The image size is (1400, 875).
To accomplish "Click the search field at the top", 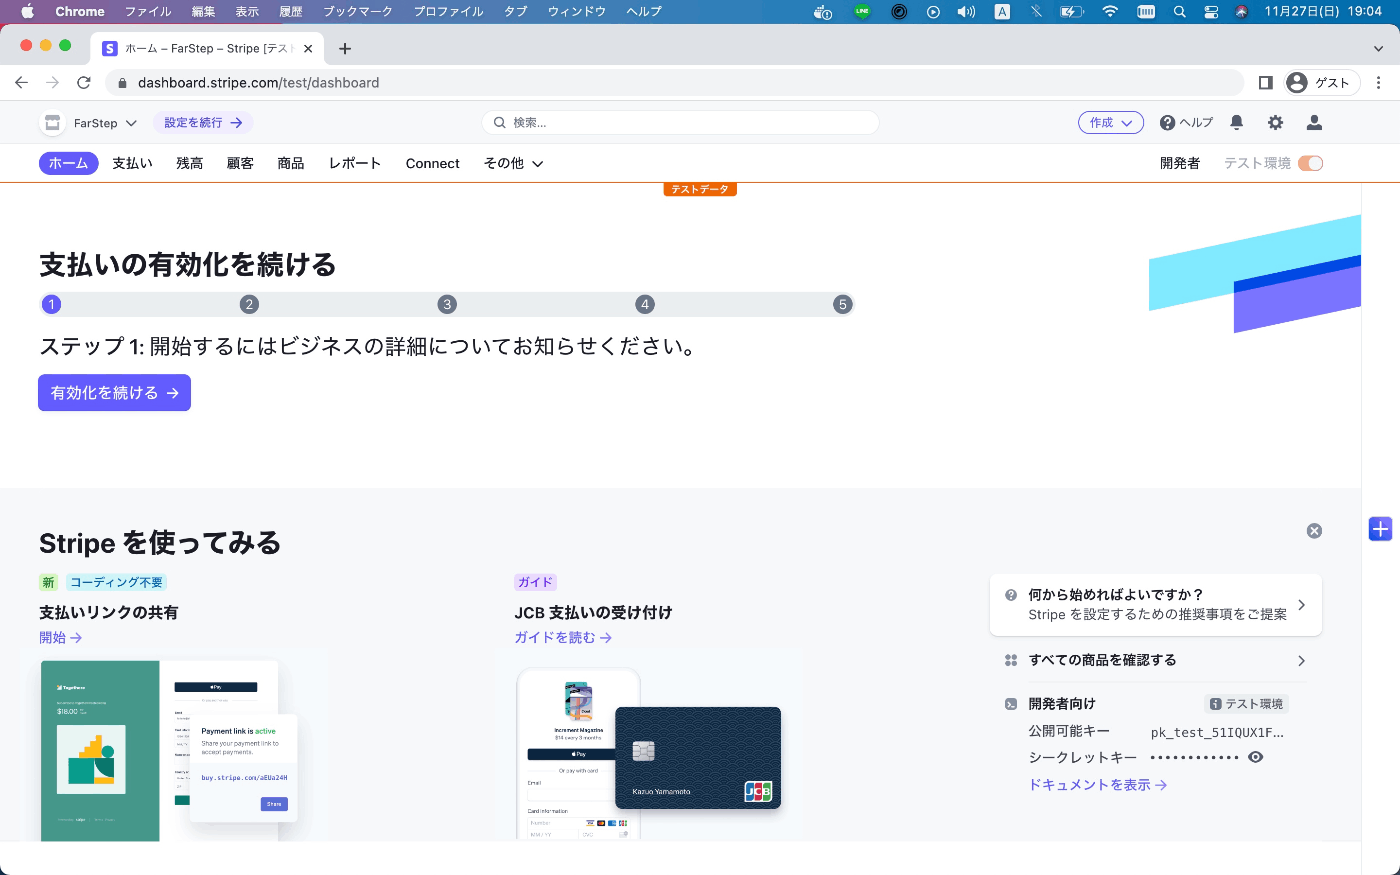I will pos(680,122).
